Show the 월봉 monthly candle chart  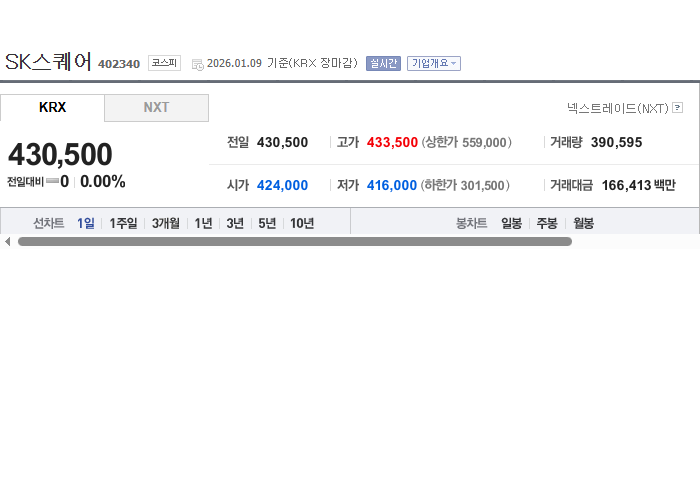coord(583,223)
